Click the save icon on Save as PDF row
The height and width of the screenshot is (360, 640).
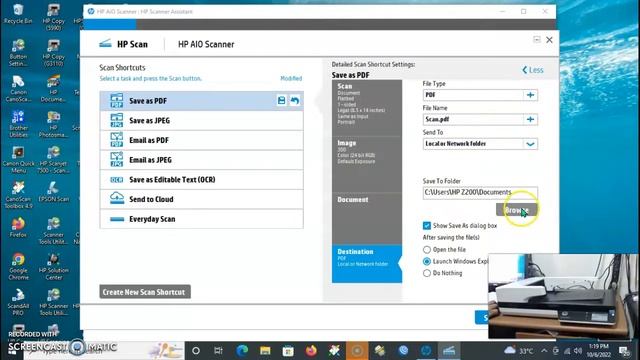click(281, 100)
